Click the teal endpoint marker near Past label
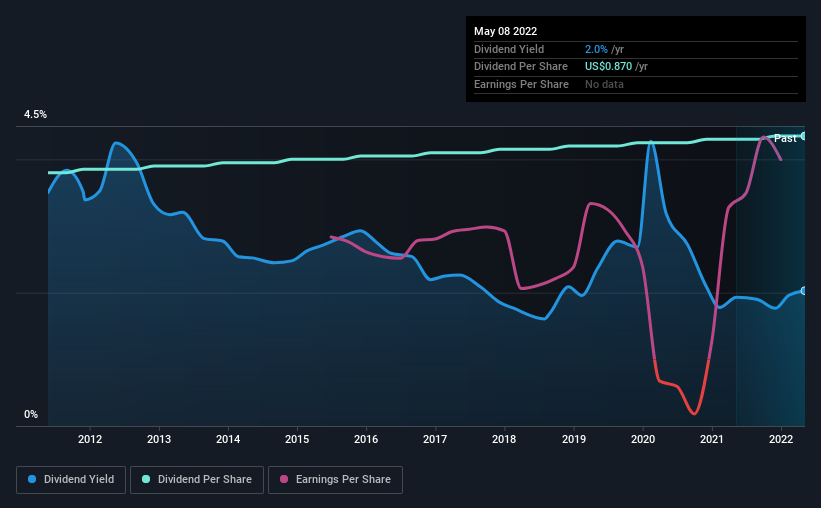The image size is (821, 508). [803, 136]
